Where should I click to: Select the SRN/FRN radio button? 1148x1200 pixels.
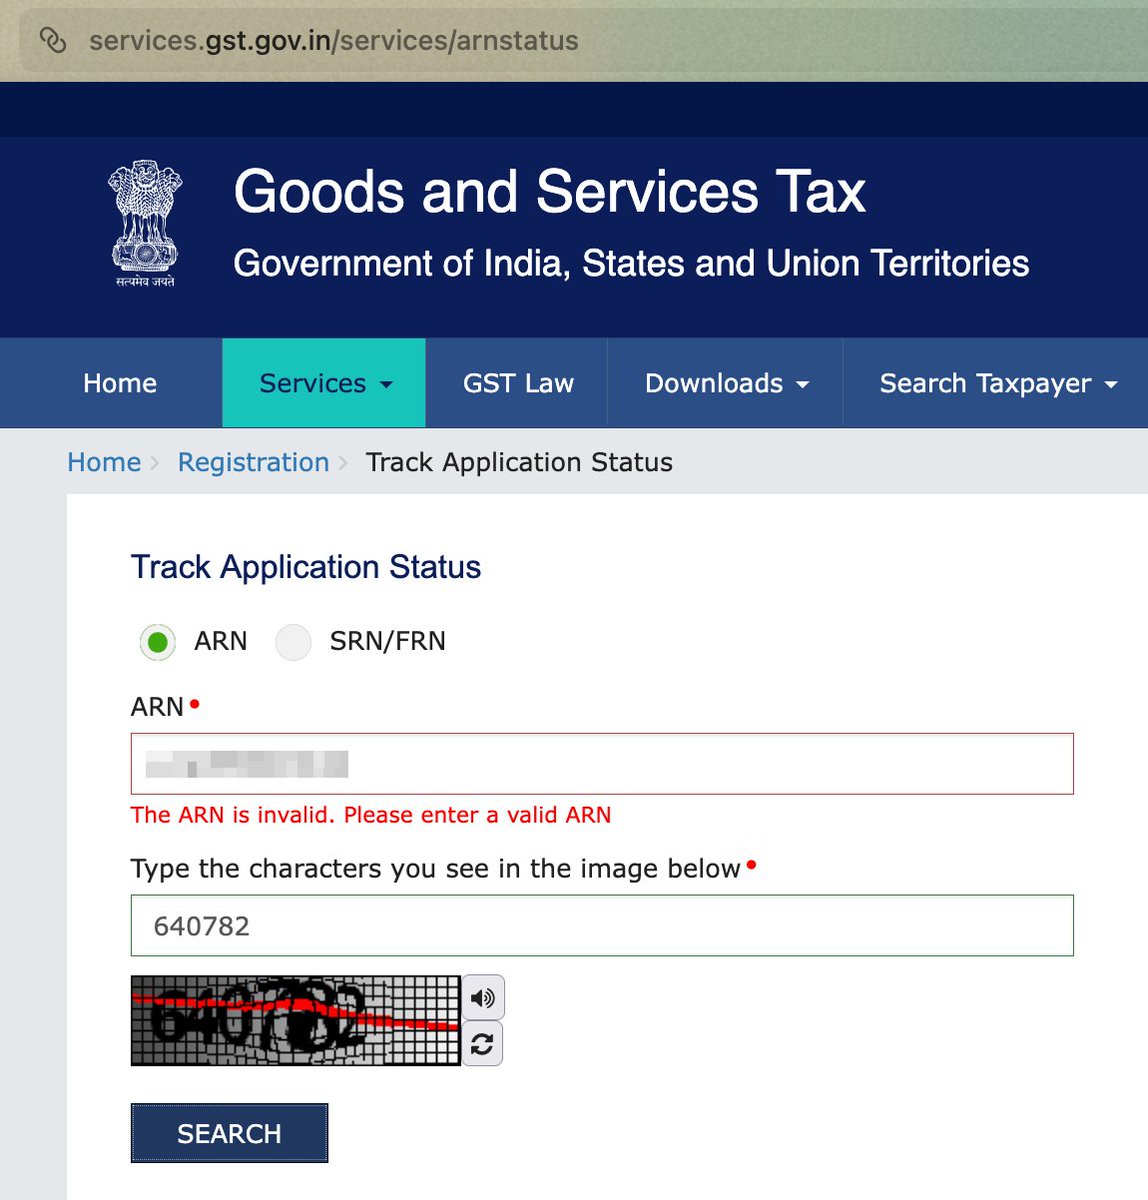(x=293, y=642)
